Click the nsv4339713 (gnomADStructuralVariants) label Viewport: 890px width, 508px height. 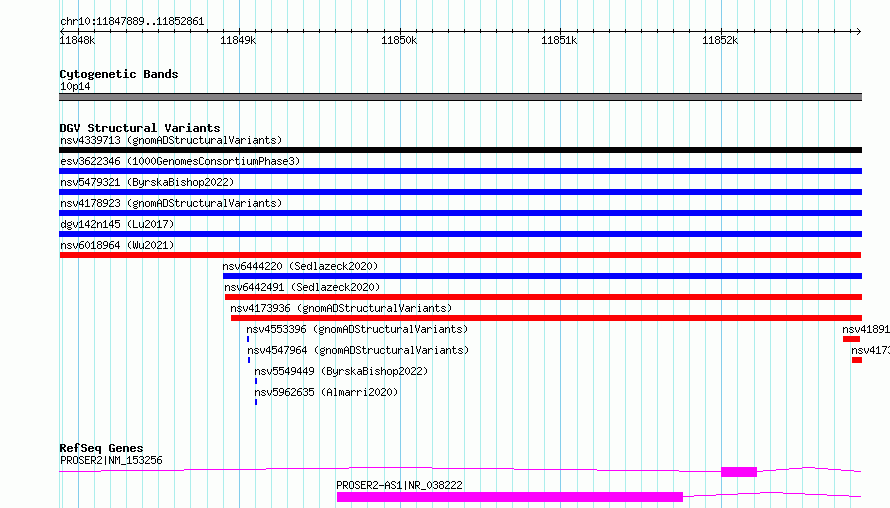171,140
